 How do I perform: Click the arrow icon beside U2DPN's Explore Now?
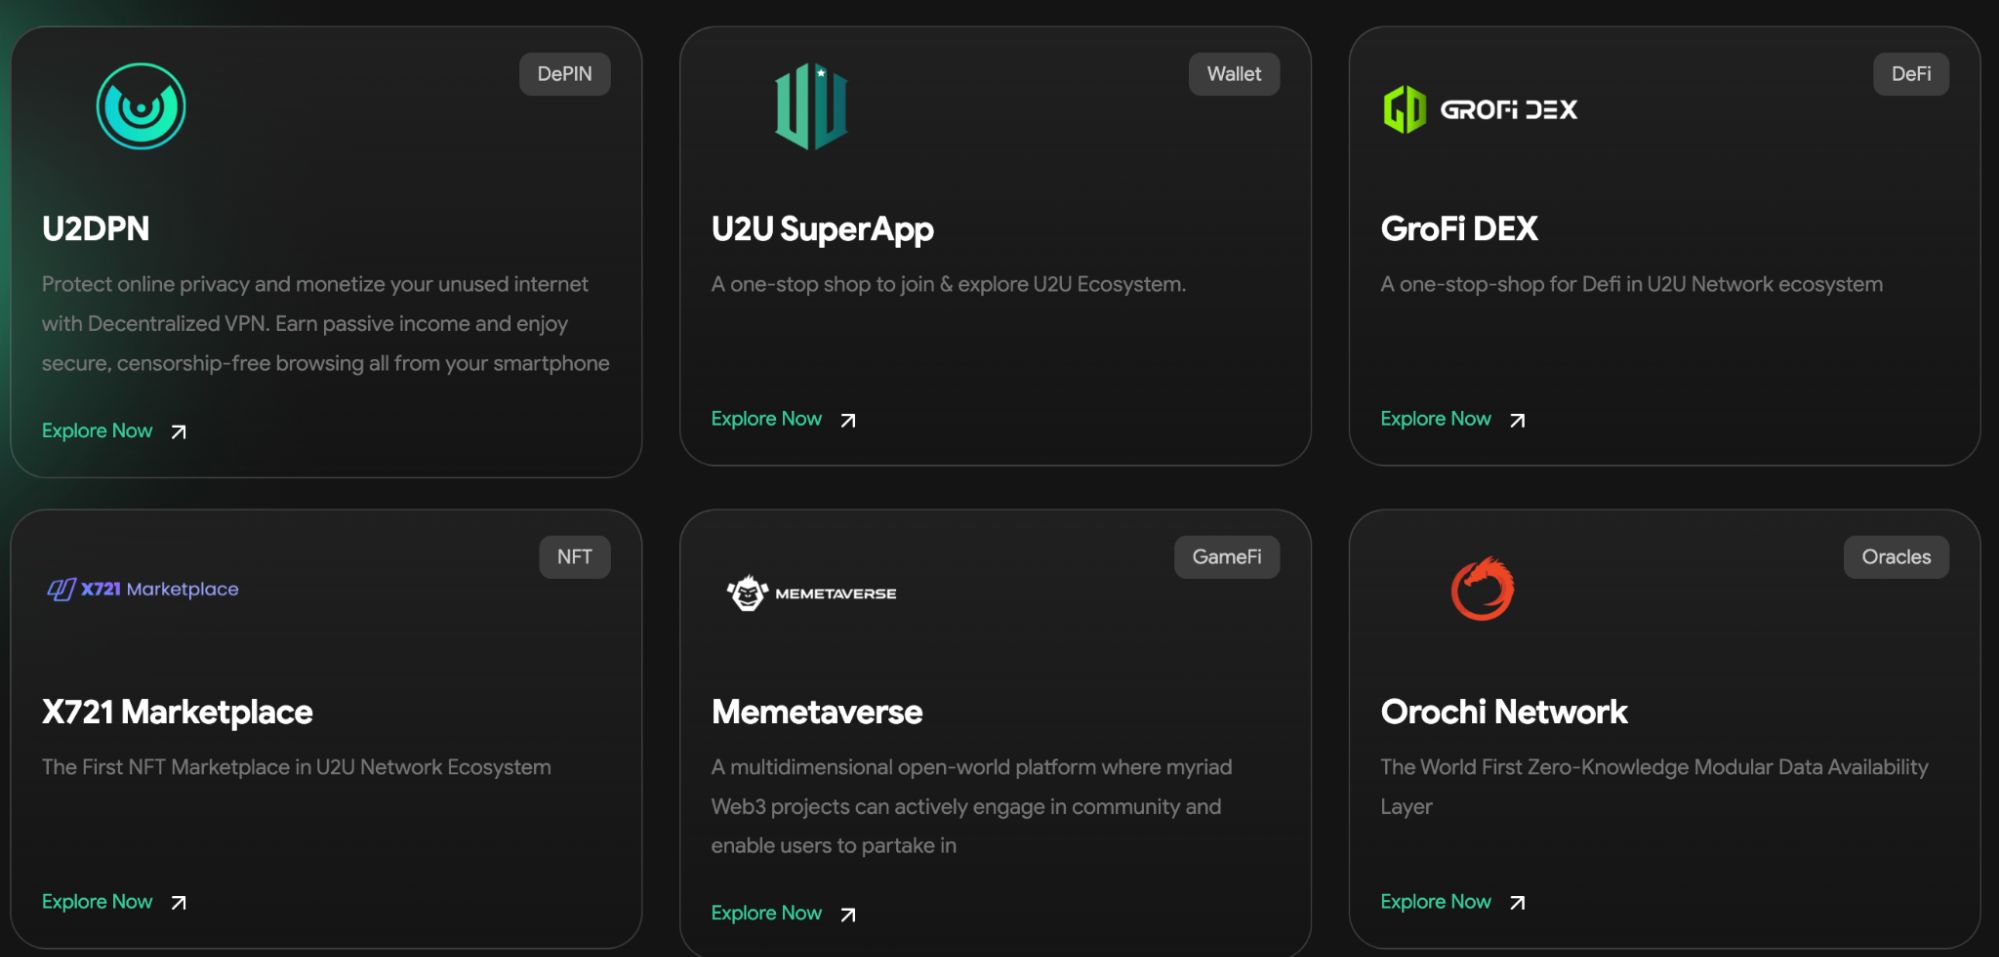click(x=179, y=432)
